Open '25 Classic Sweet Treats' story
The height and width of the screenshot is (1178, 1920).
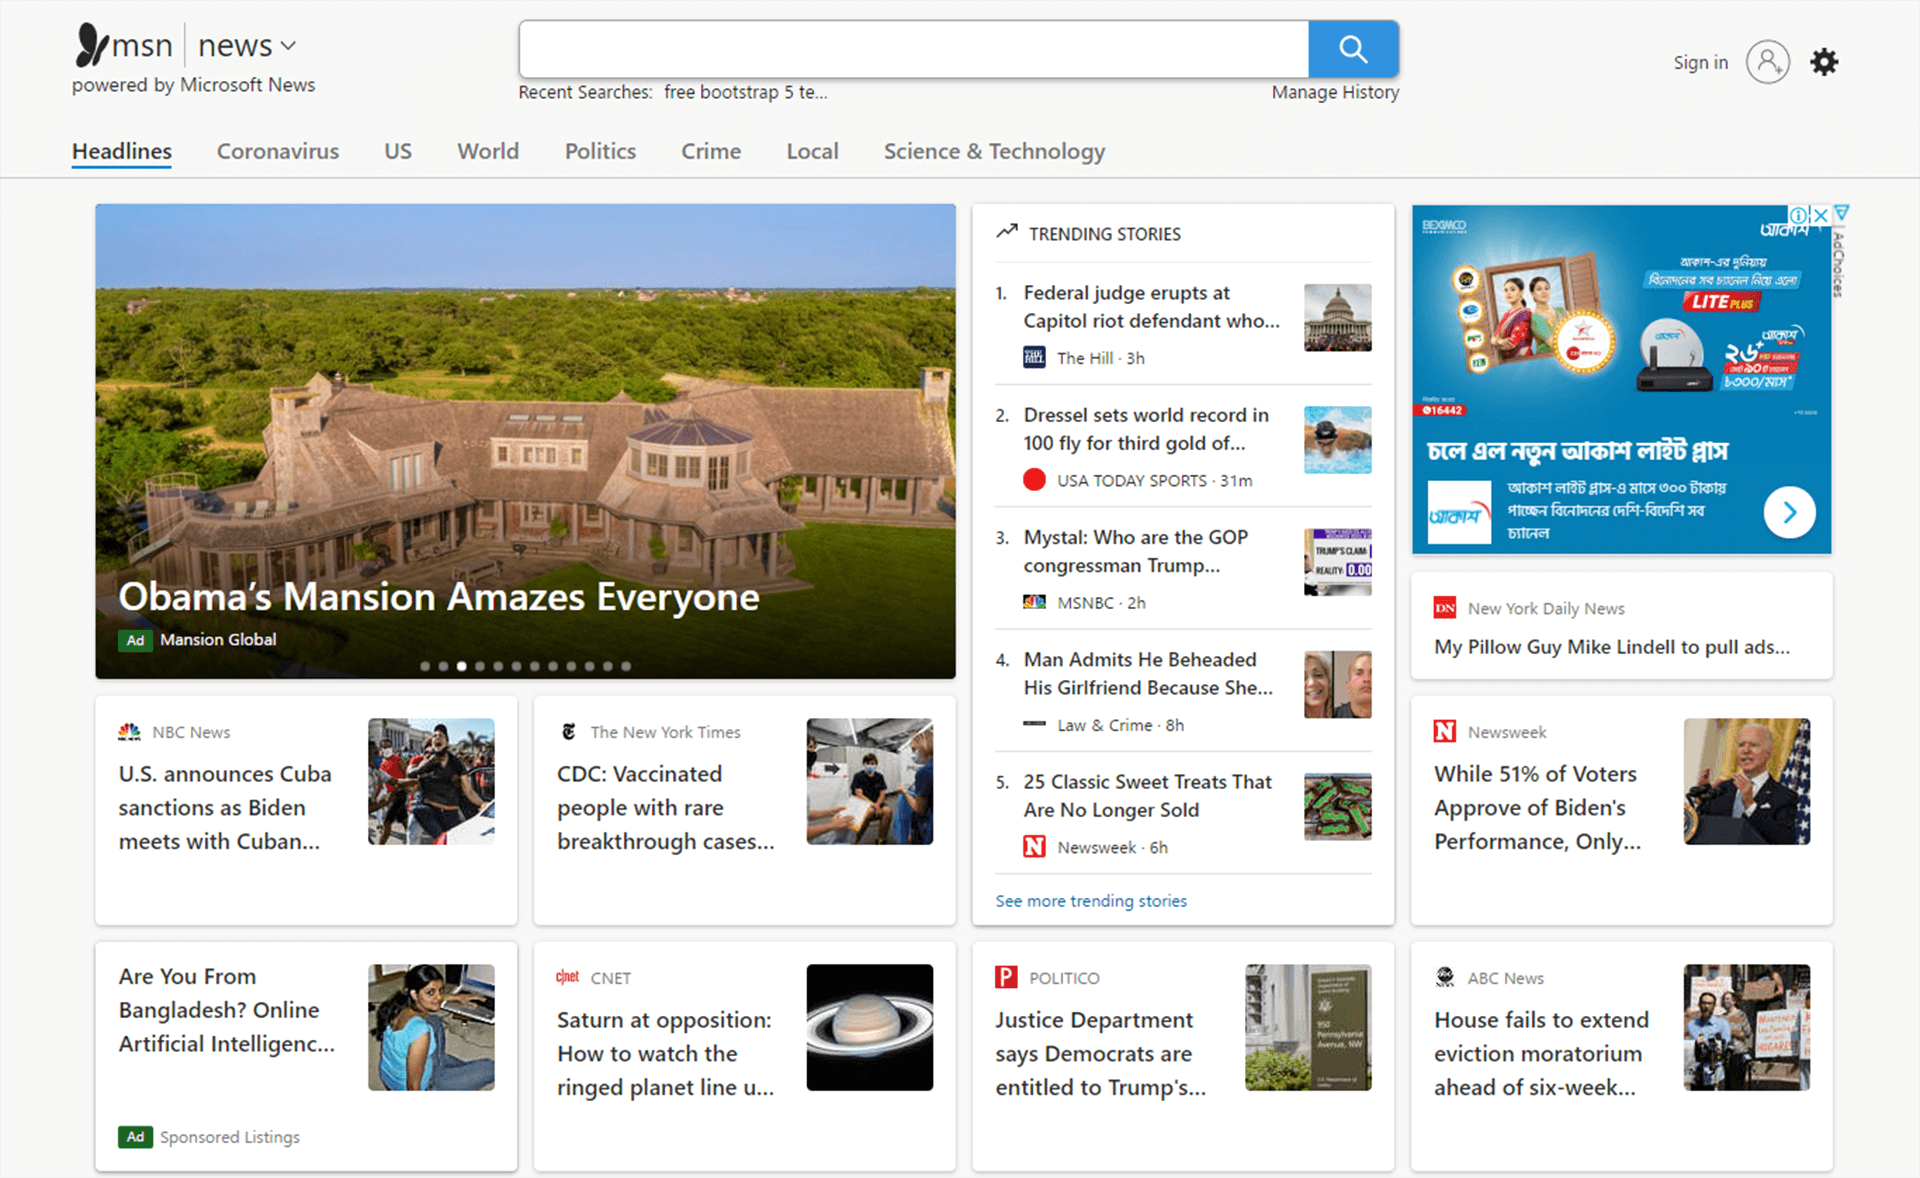coord(1147,796)
